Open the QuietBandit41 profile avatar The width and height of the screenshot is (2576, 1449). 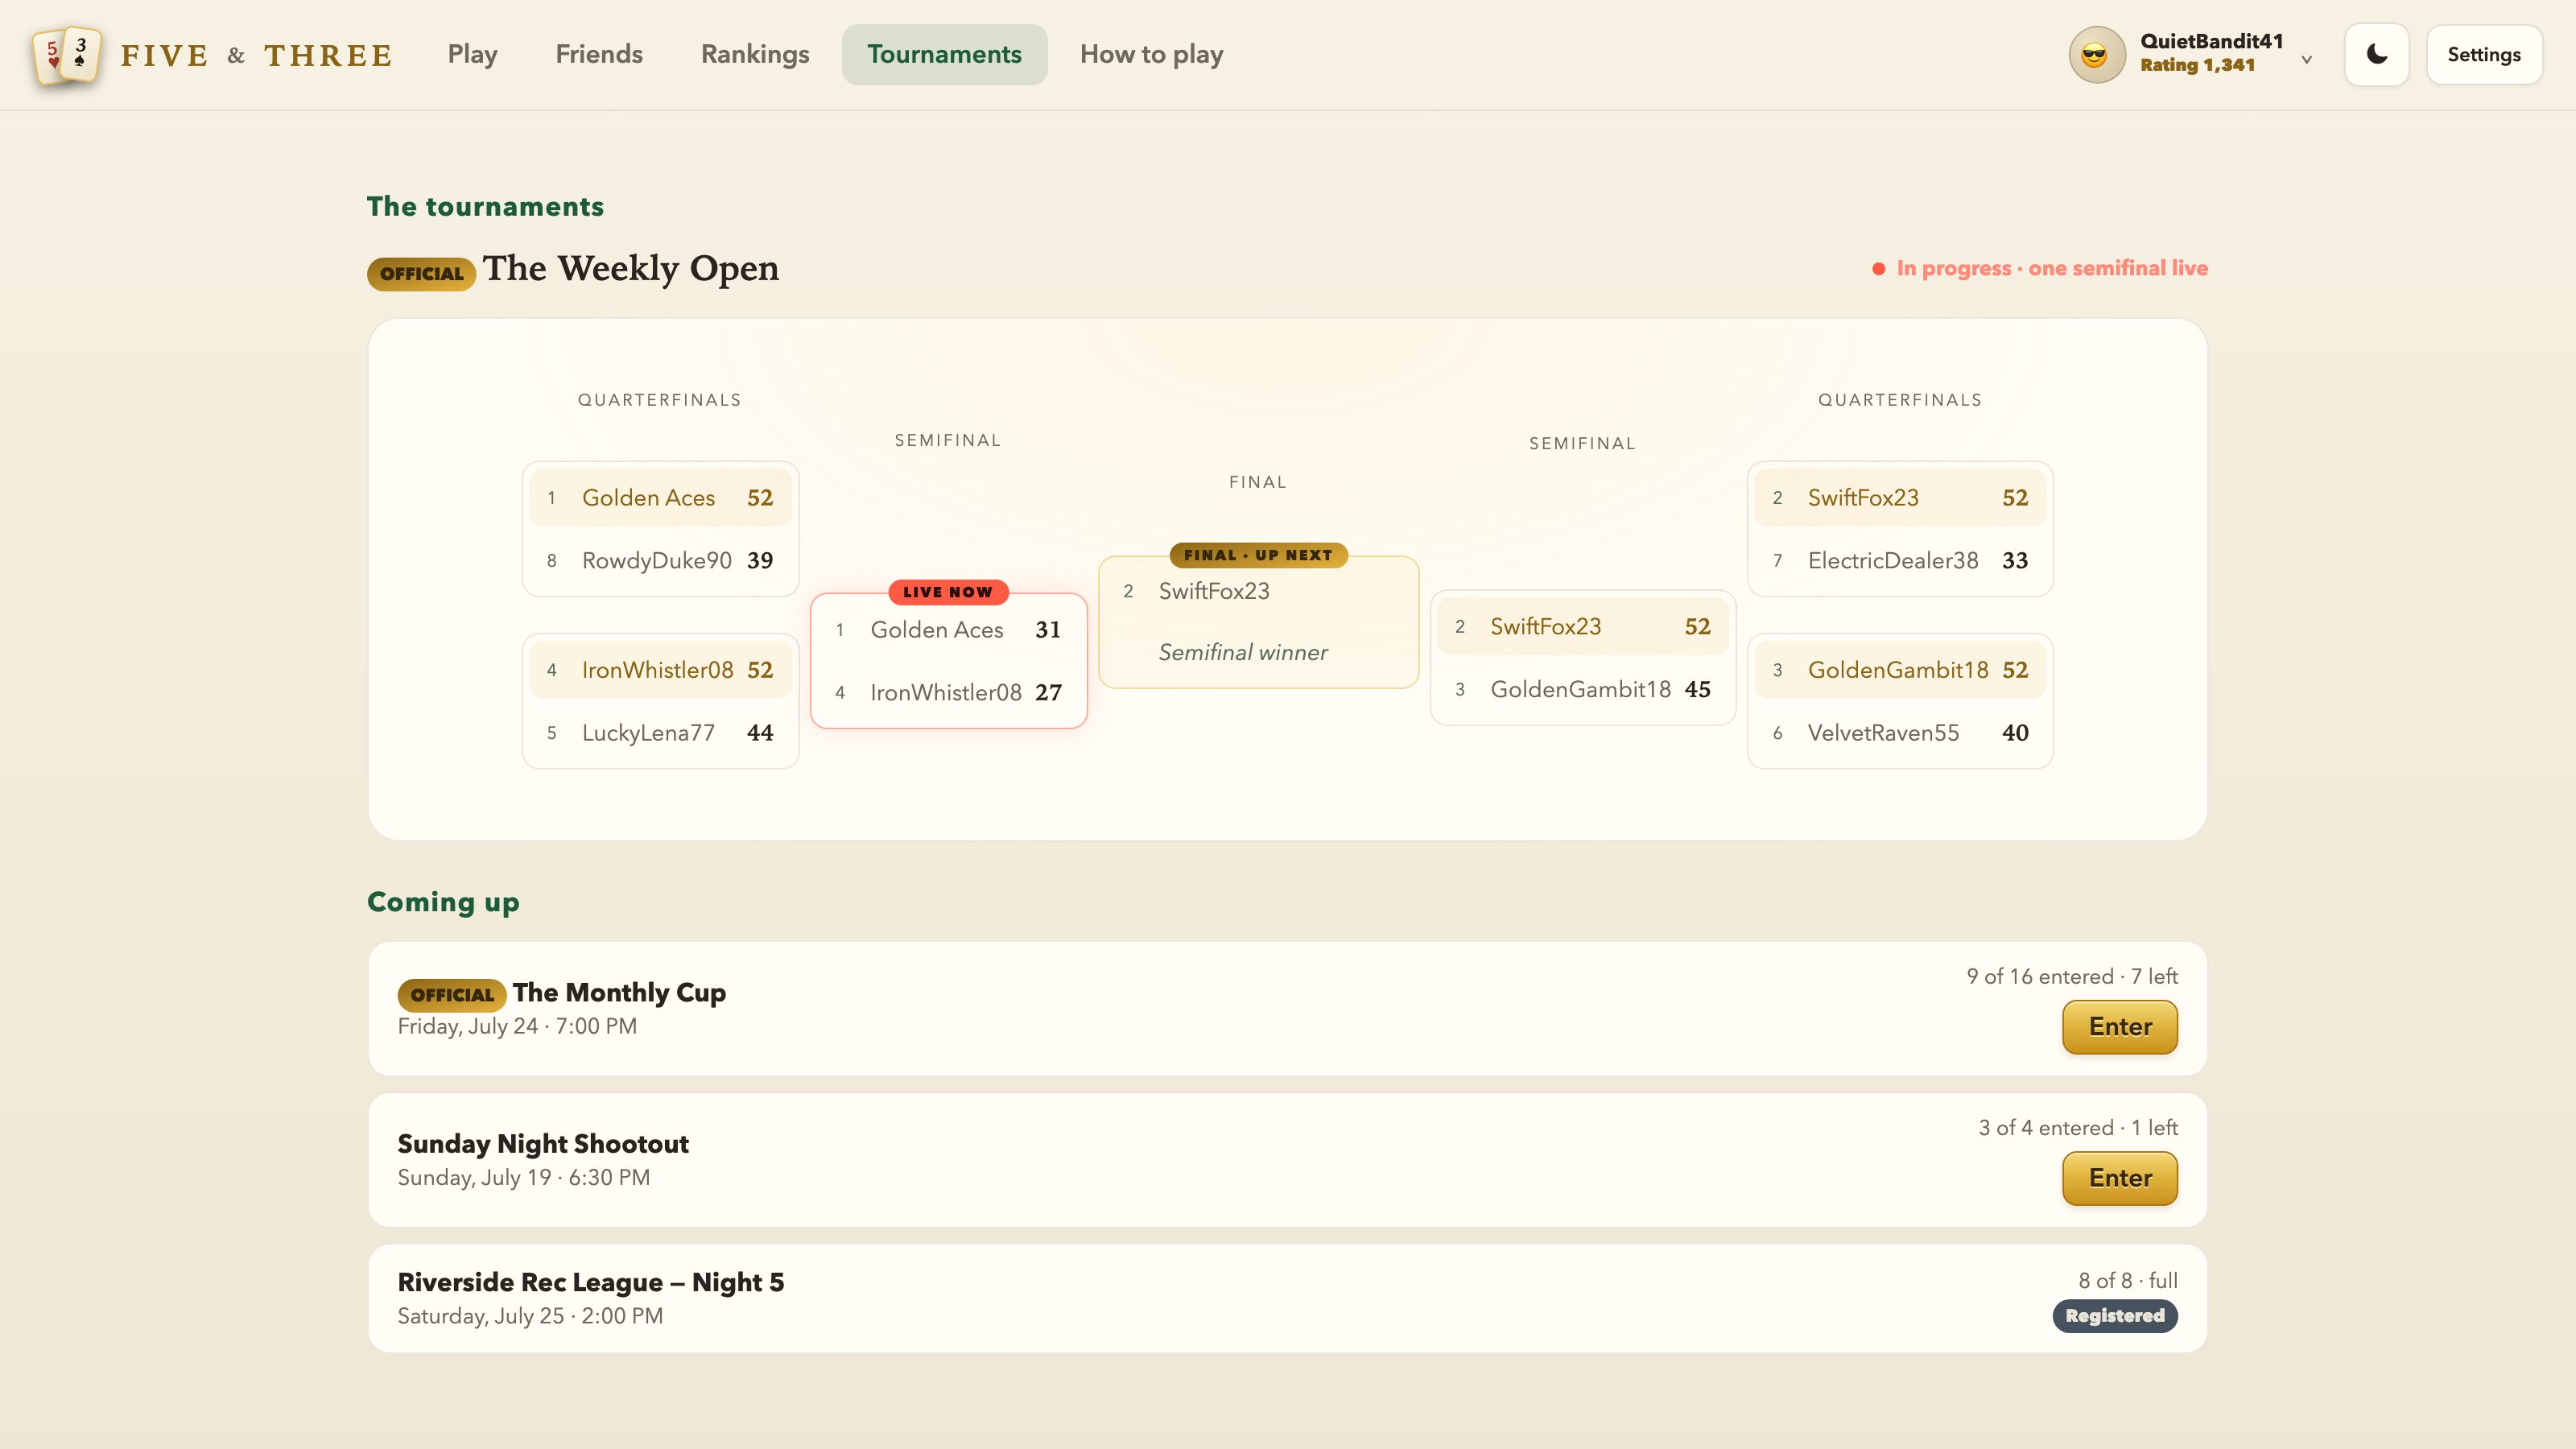pos(2096,55)
